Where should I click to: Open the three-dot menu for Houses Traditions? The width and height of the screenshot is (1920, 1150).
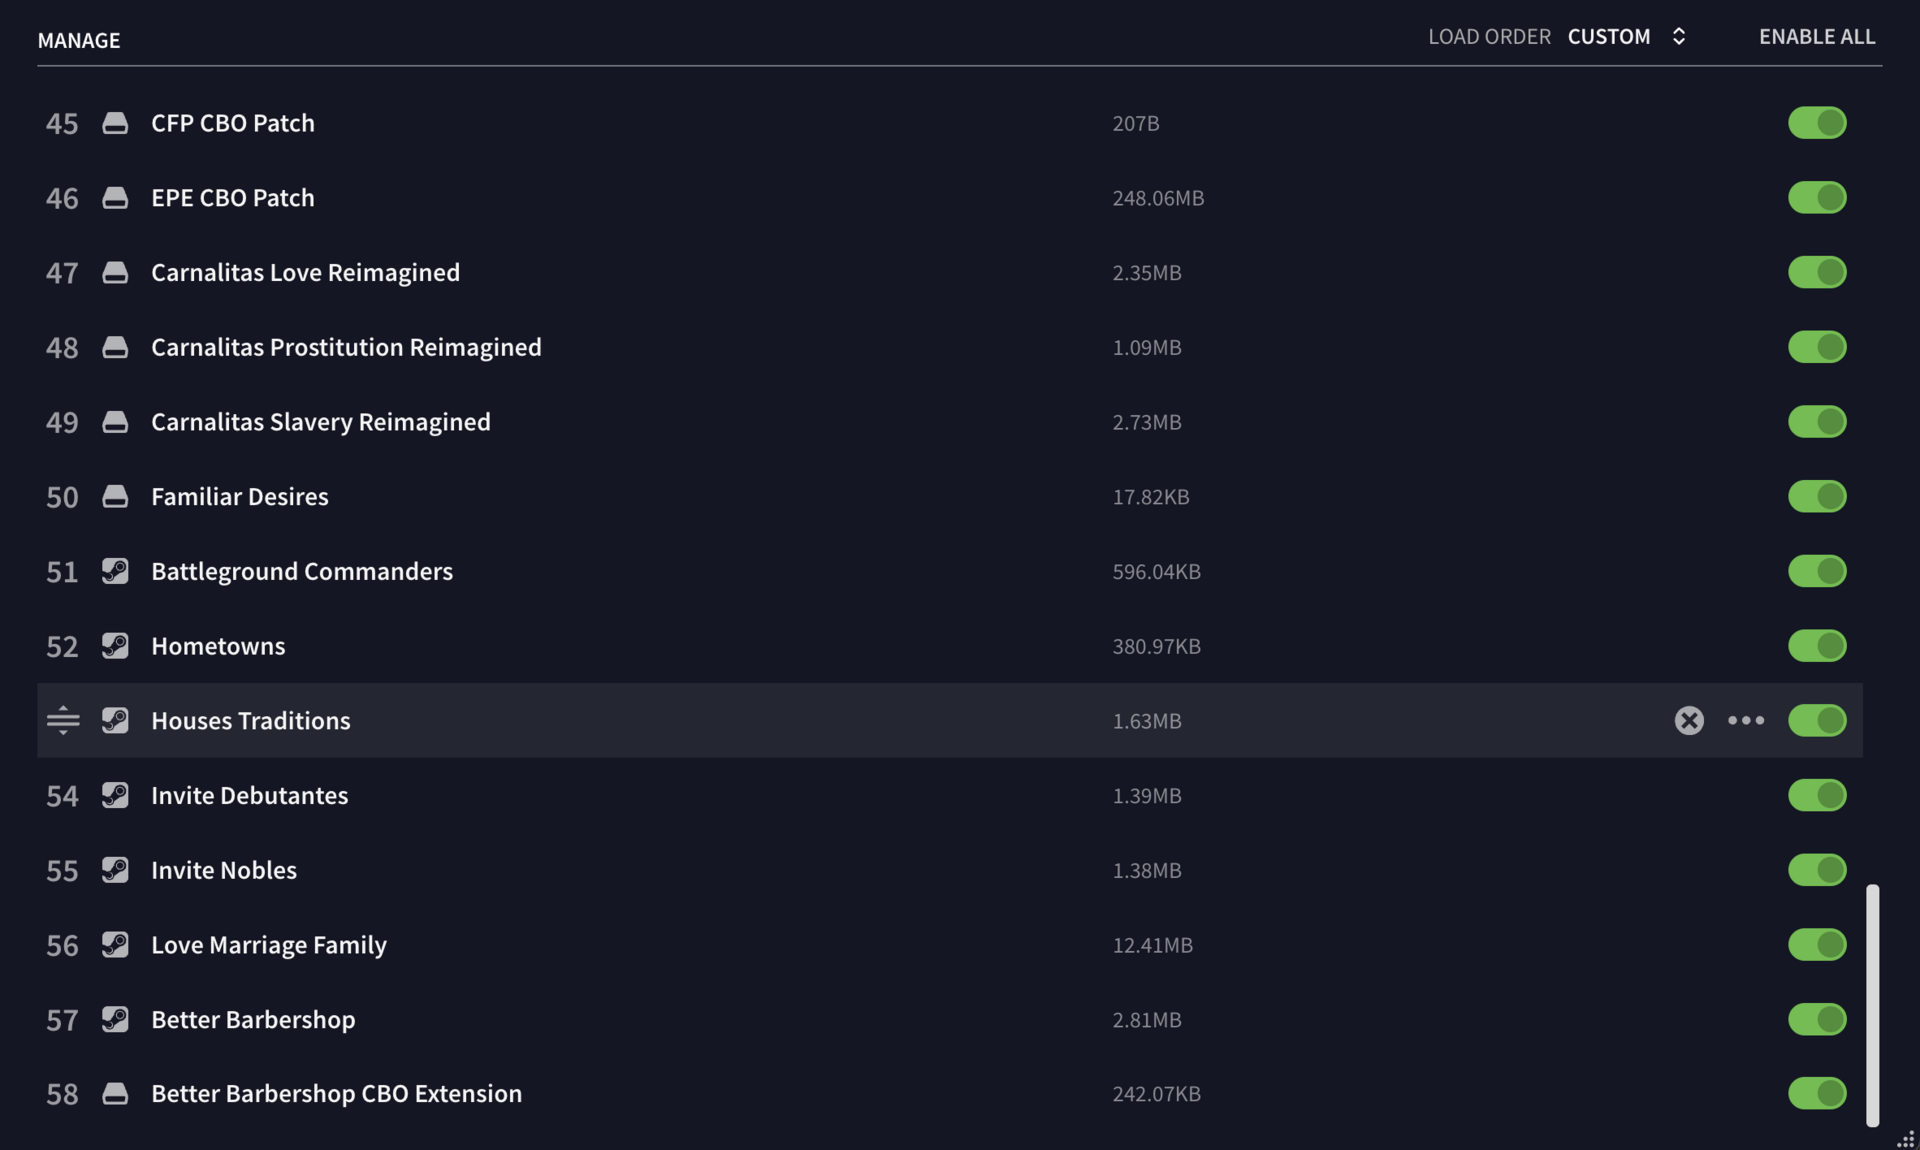click(1746, 720)
